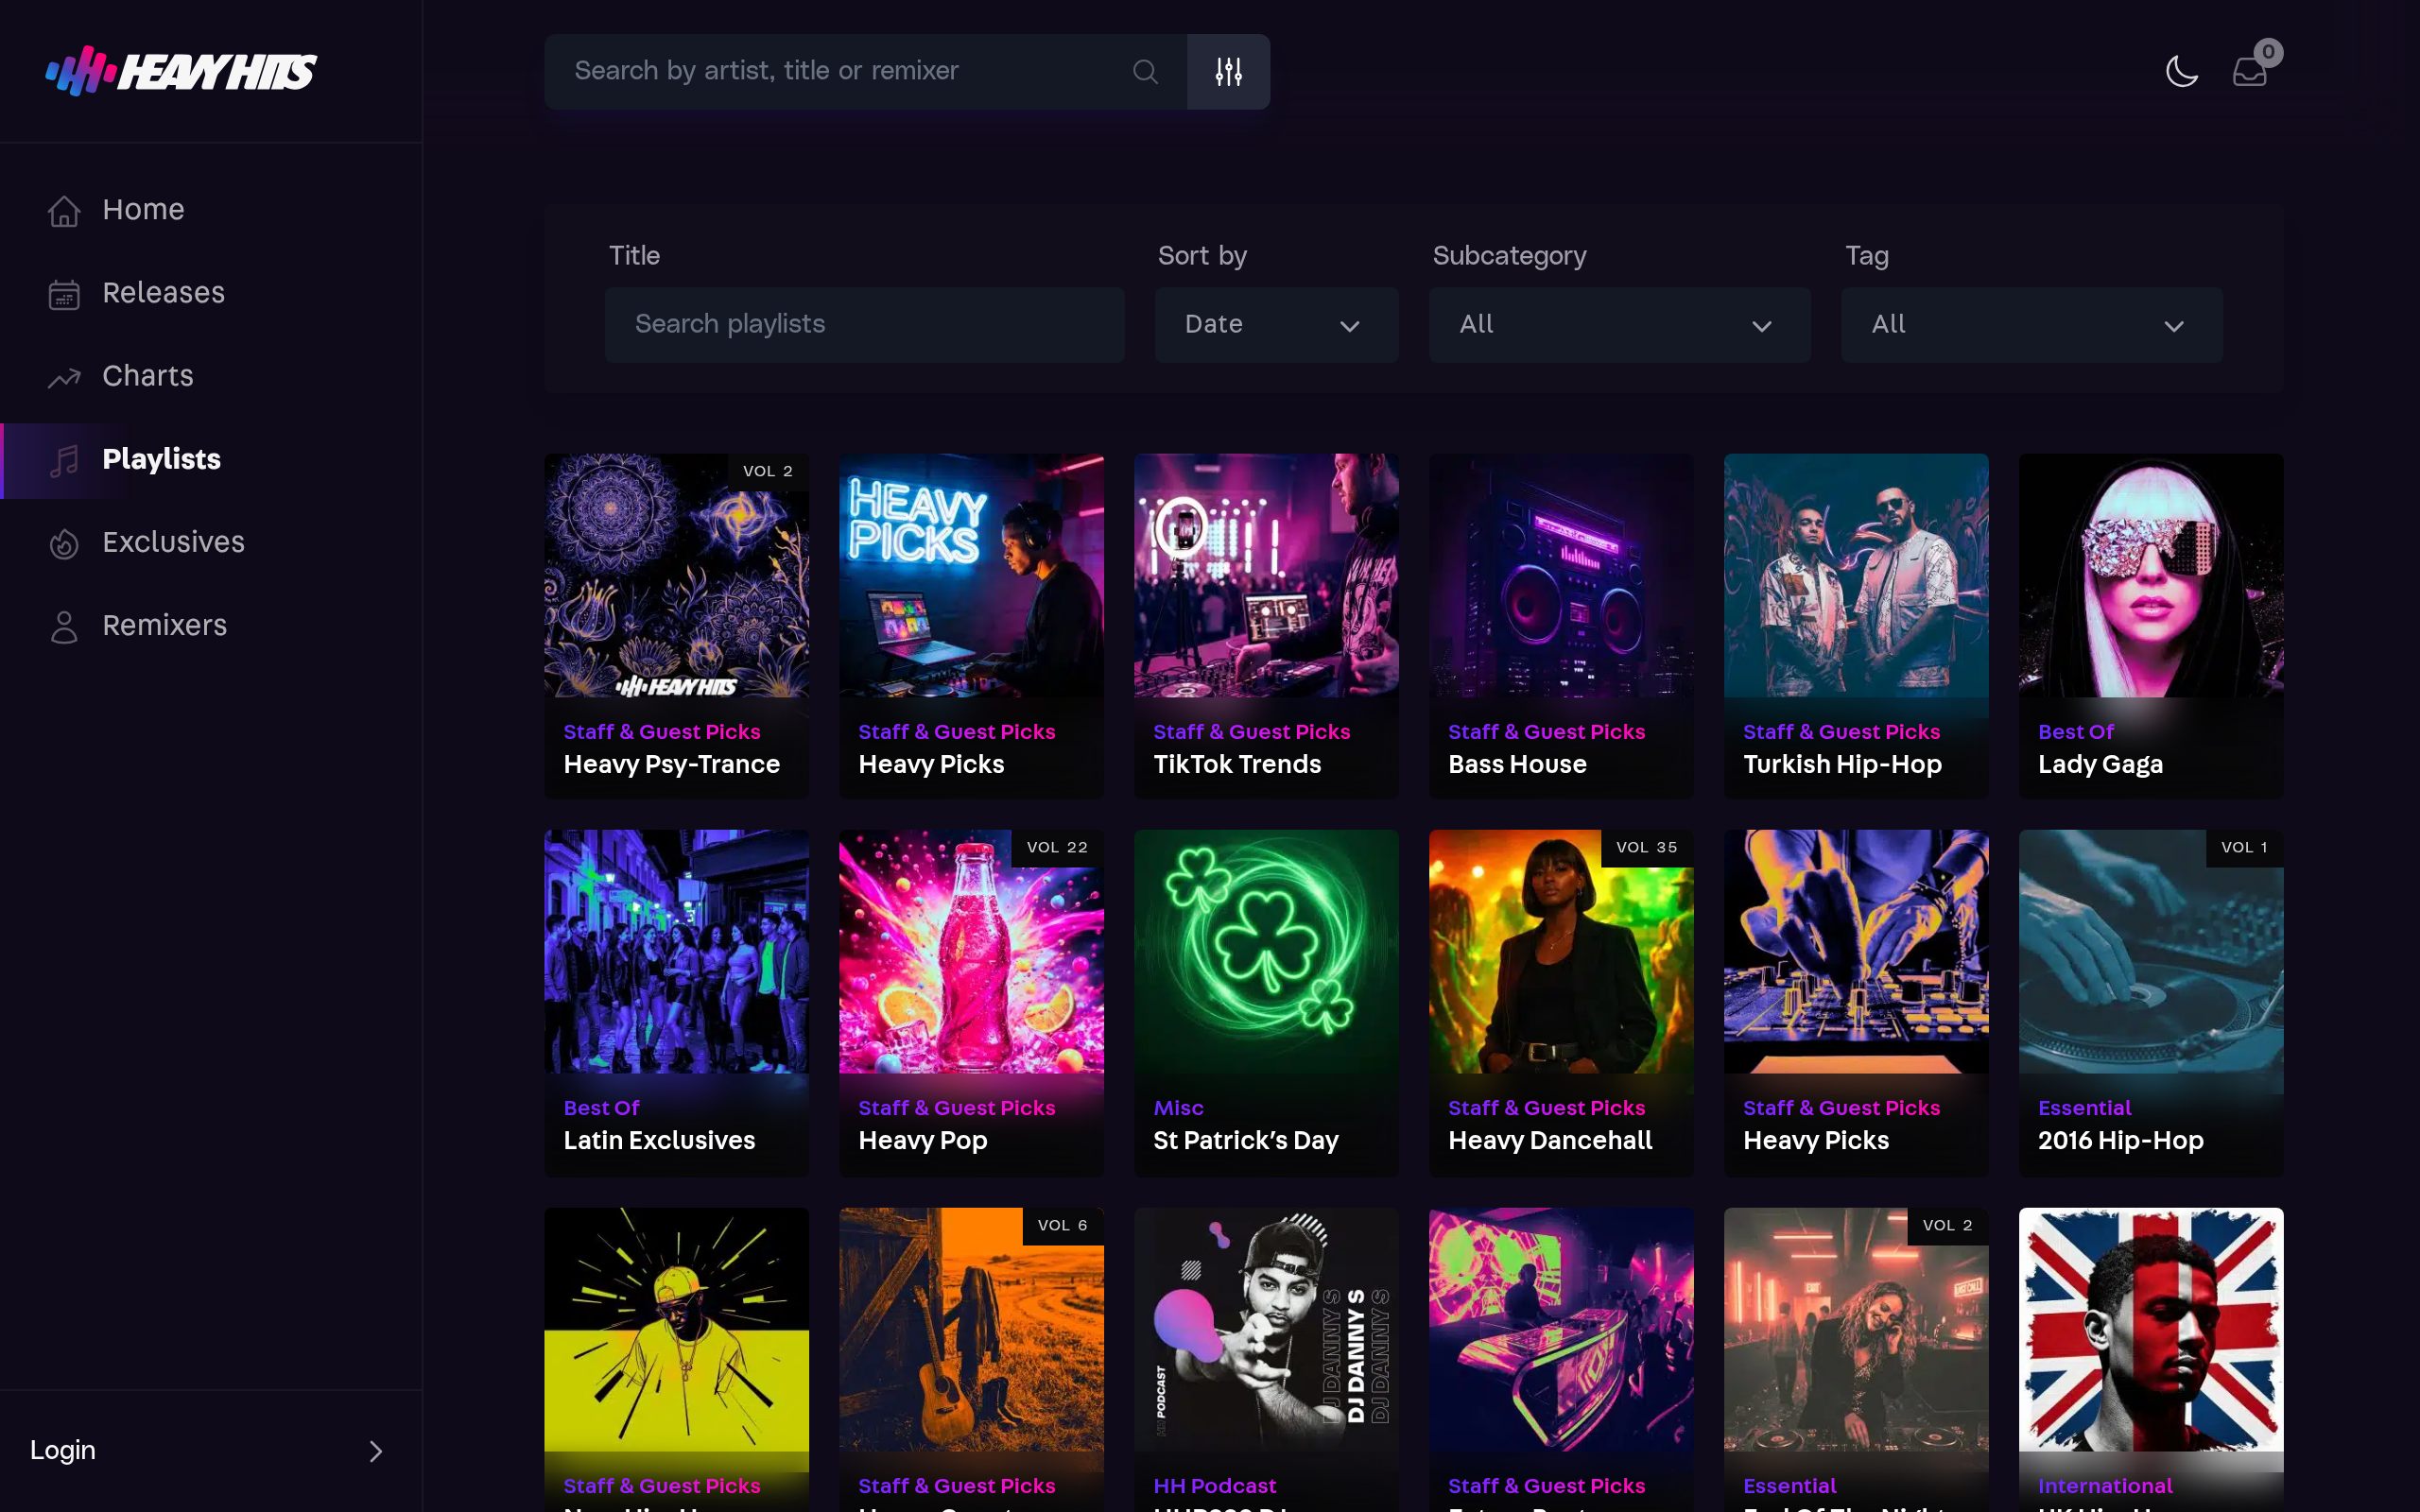Click the TikTok Trends title
2420x1512 pixels.
[1237, 765]
